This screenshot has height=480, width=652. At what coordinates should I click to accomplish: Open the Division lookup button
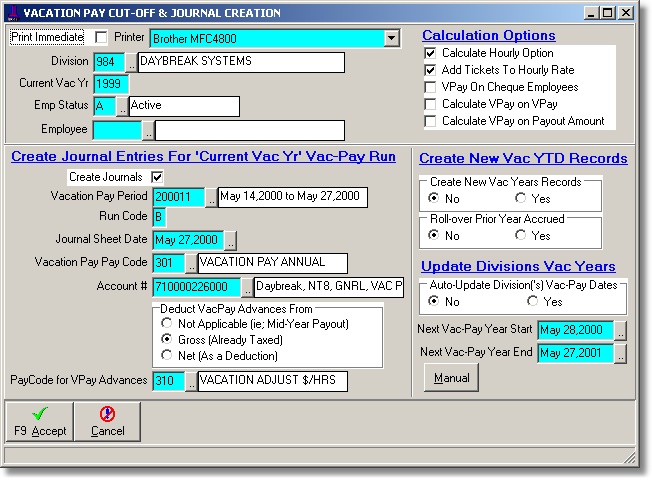(131, 63)
